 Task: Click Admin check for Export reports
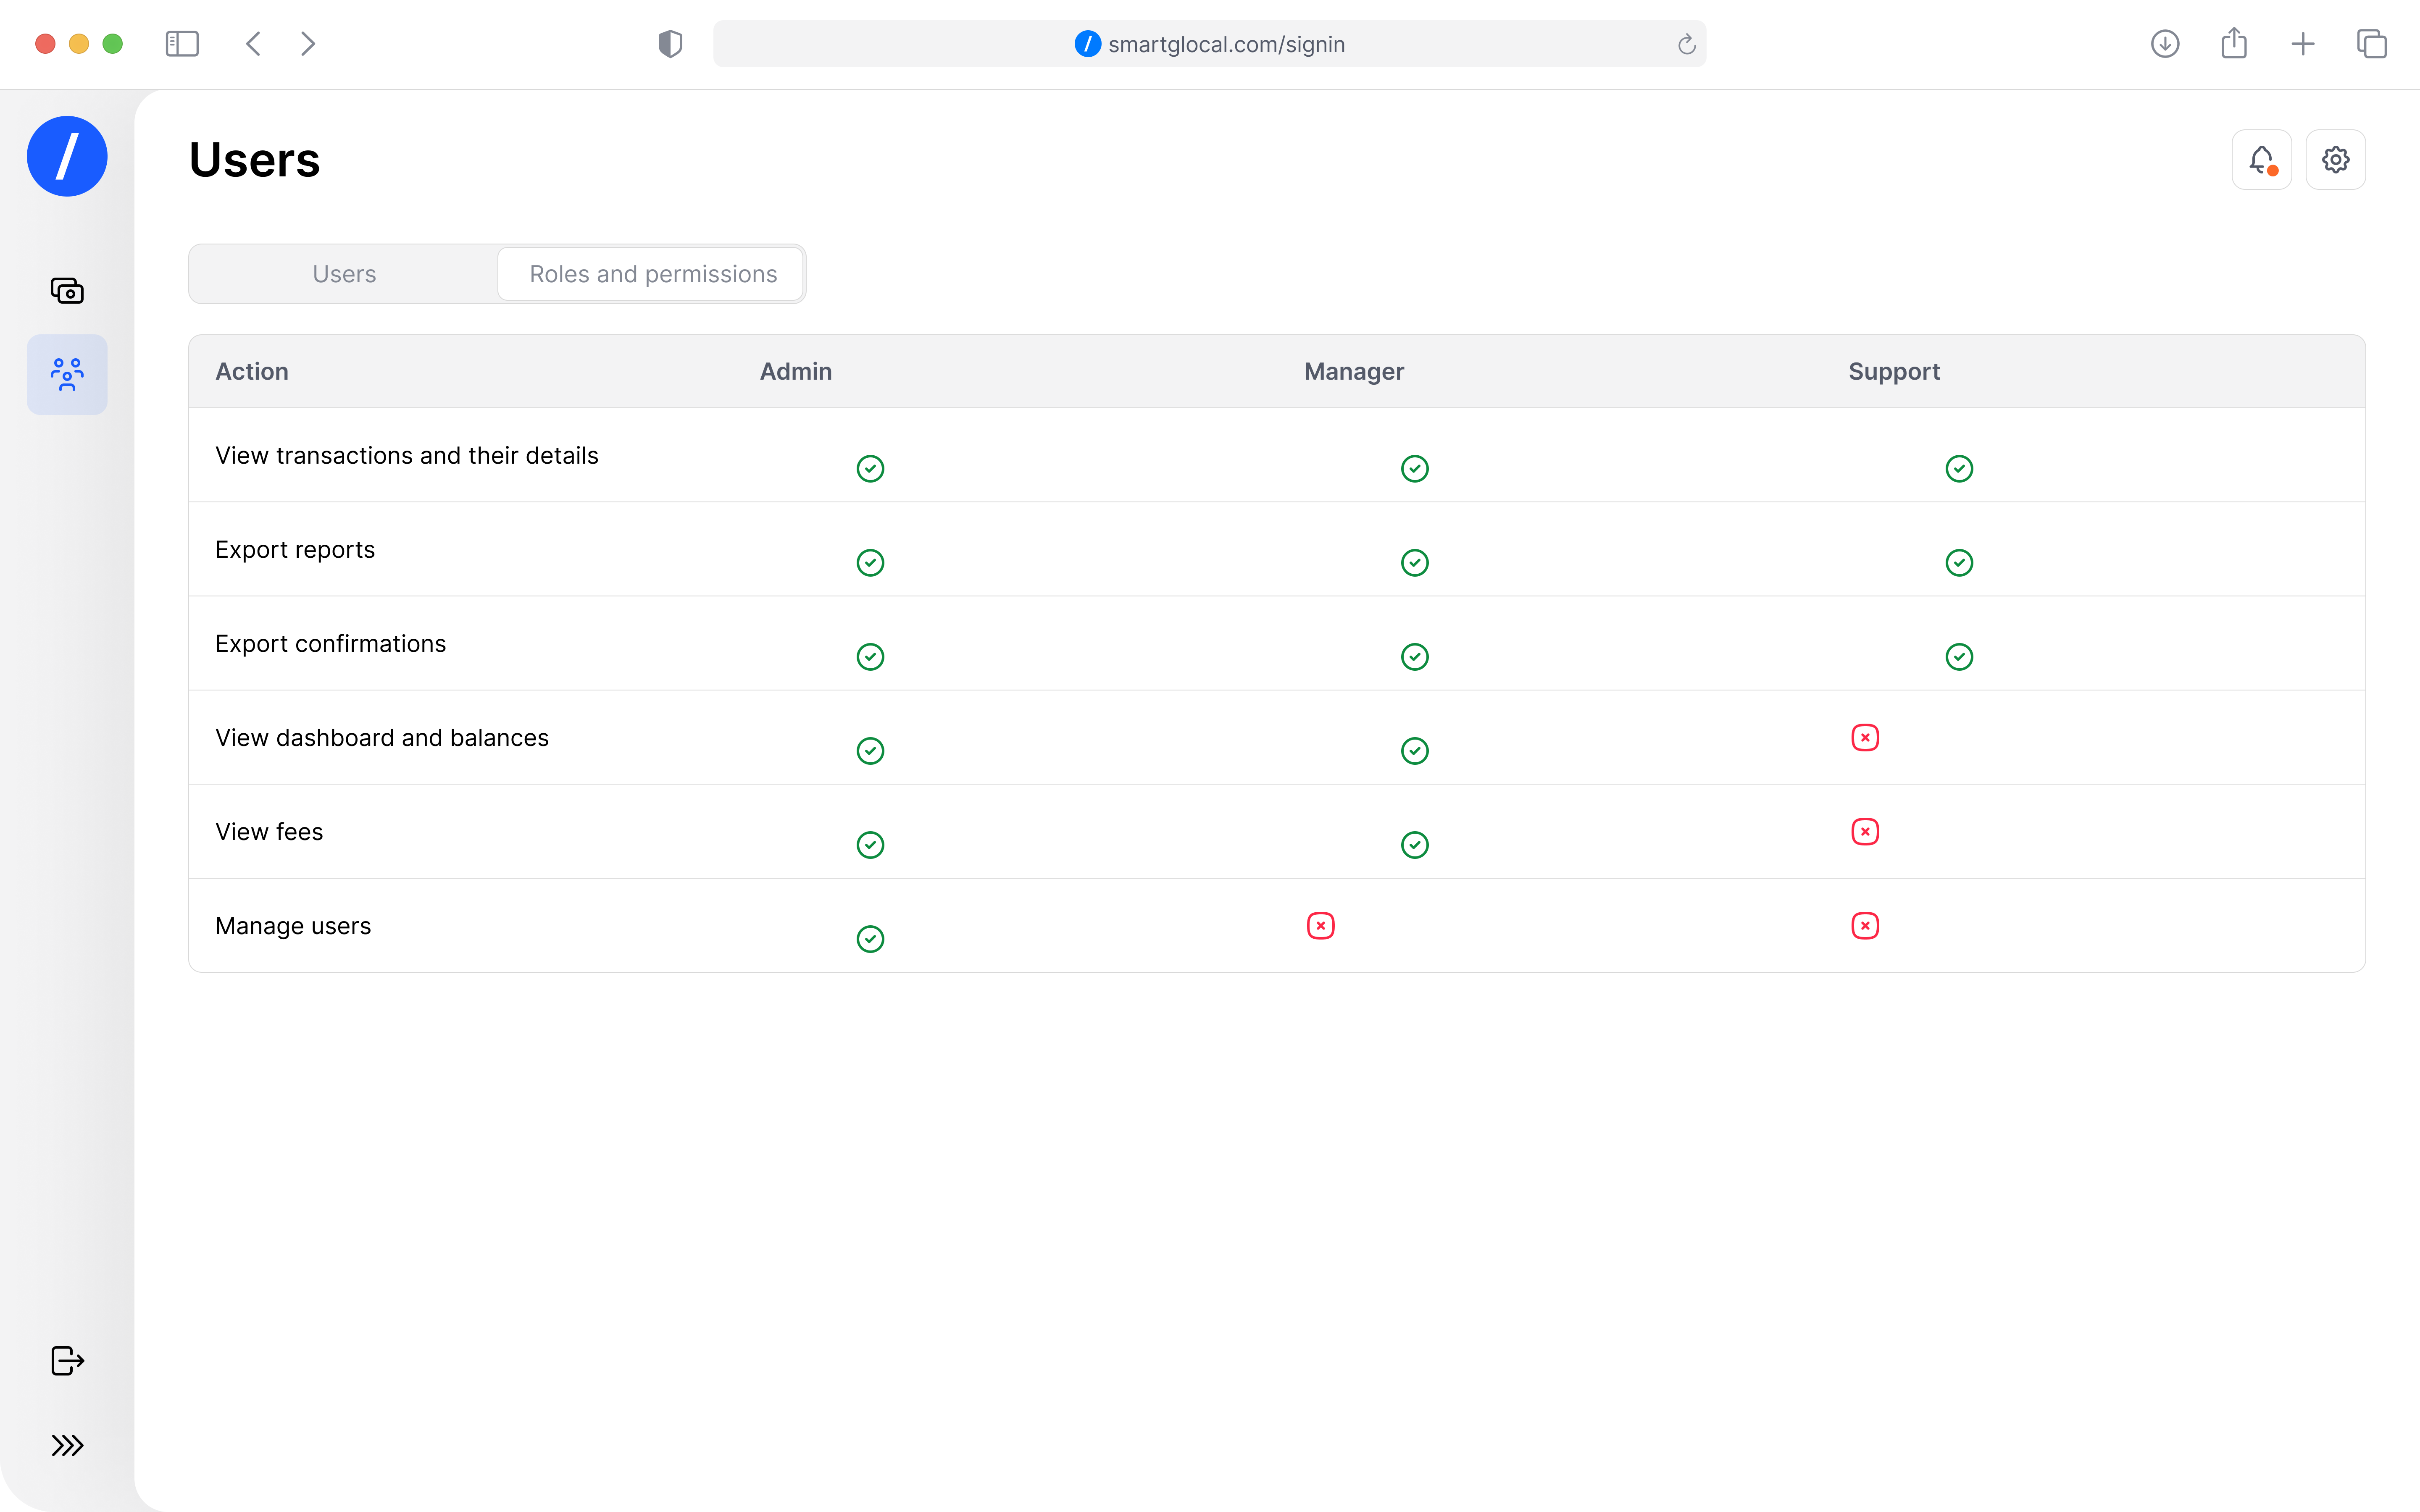(x=870, y=563)
